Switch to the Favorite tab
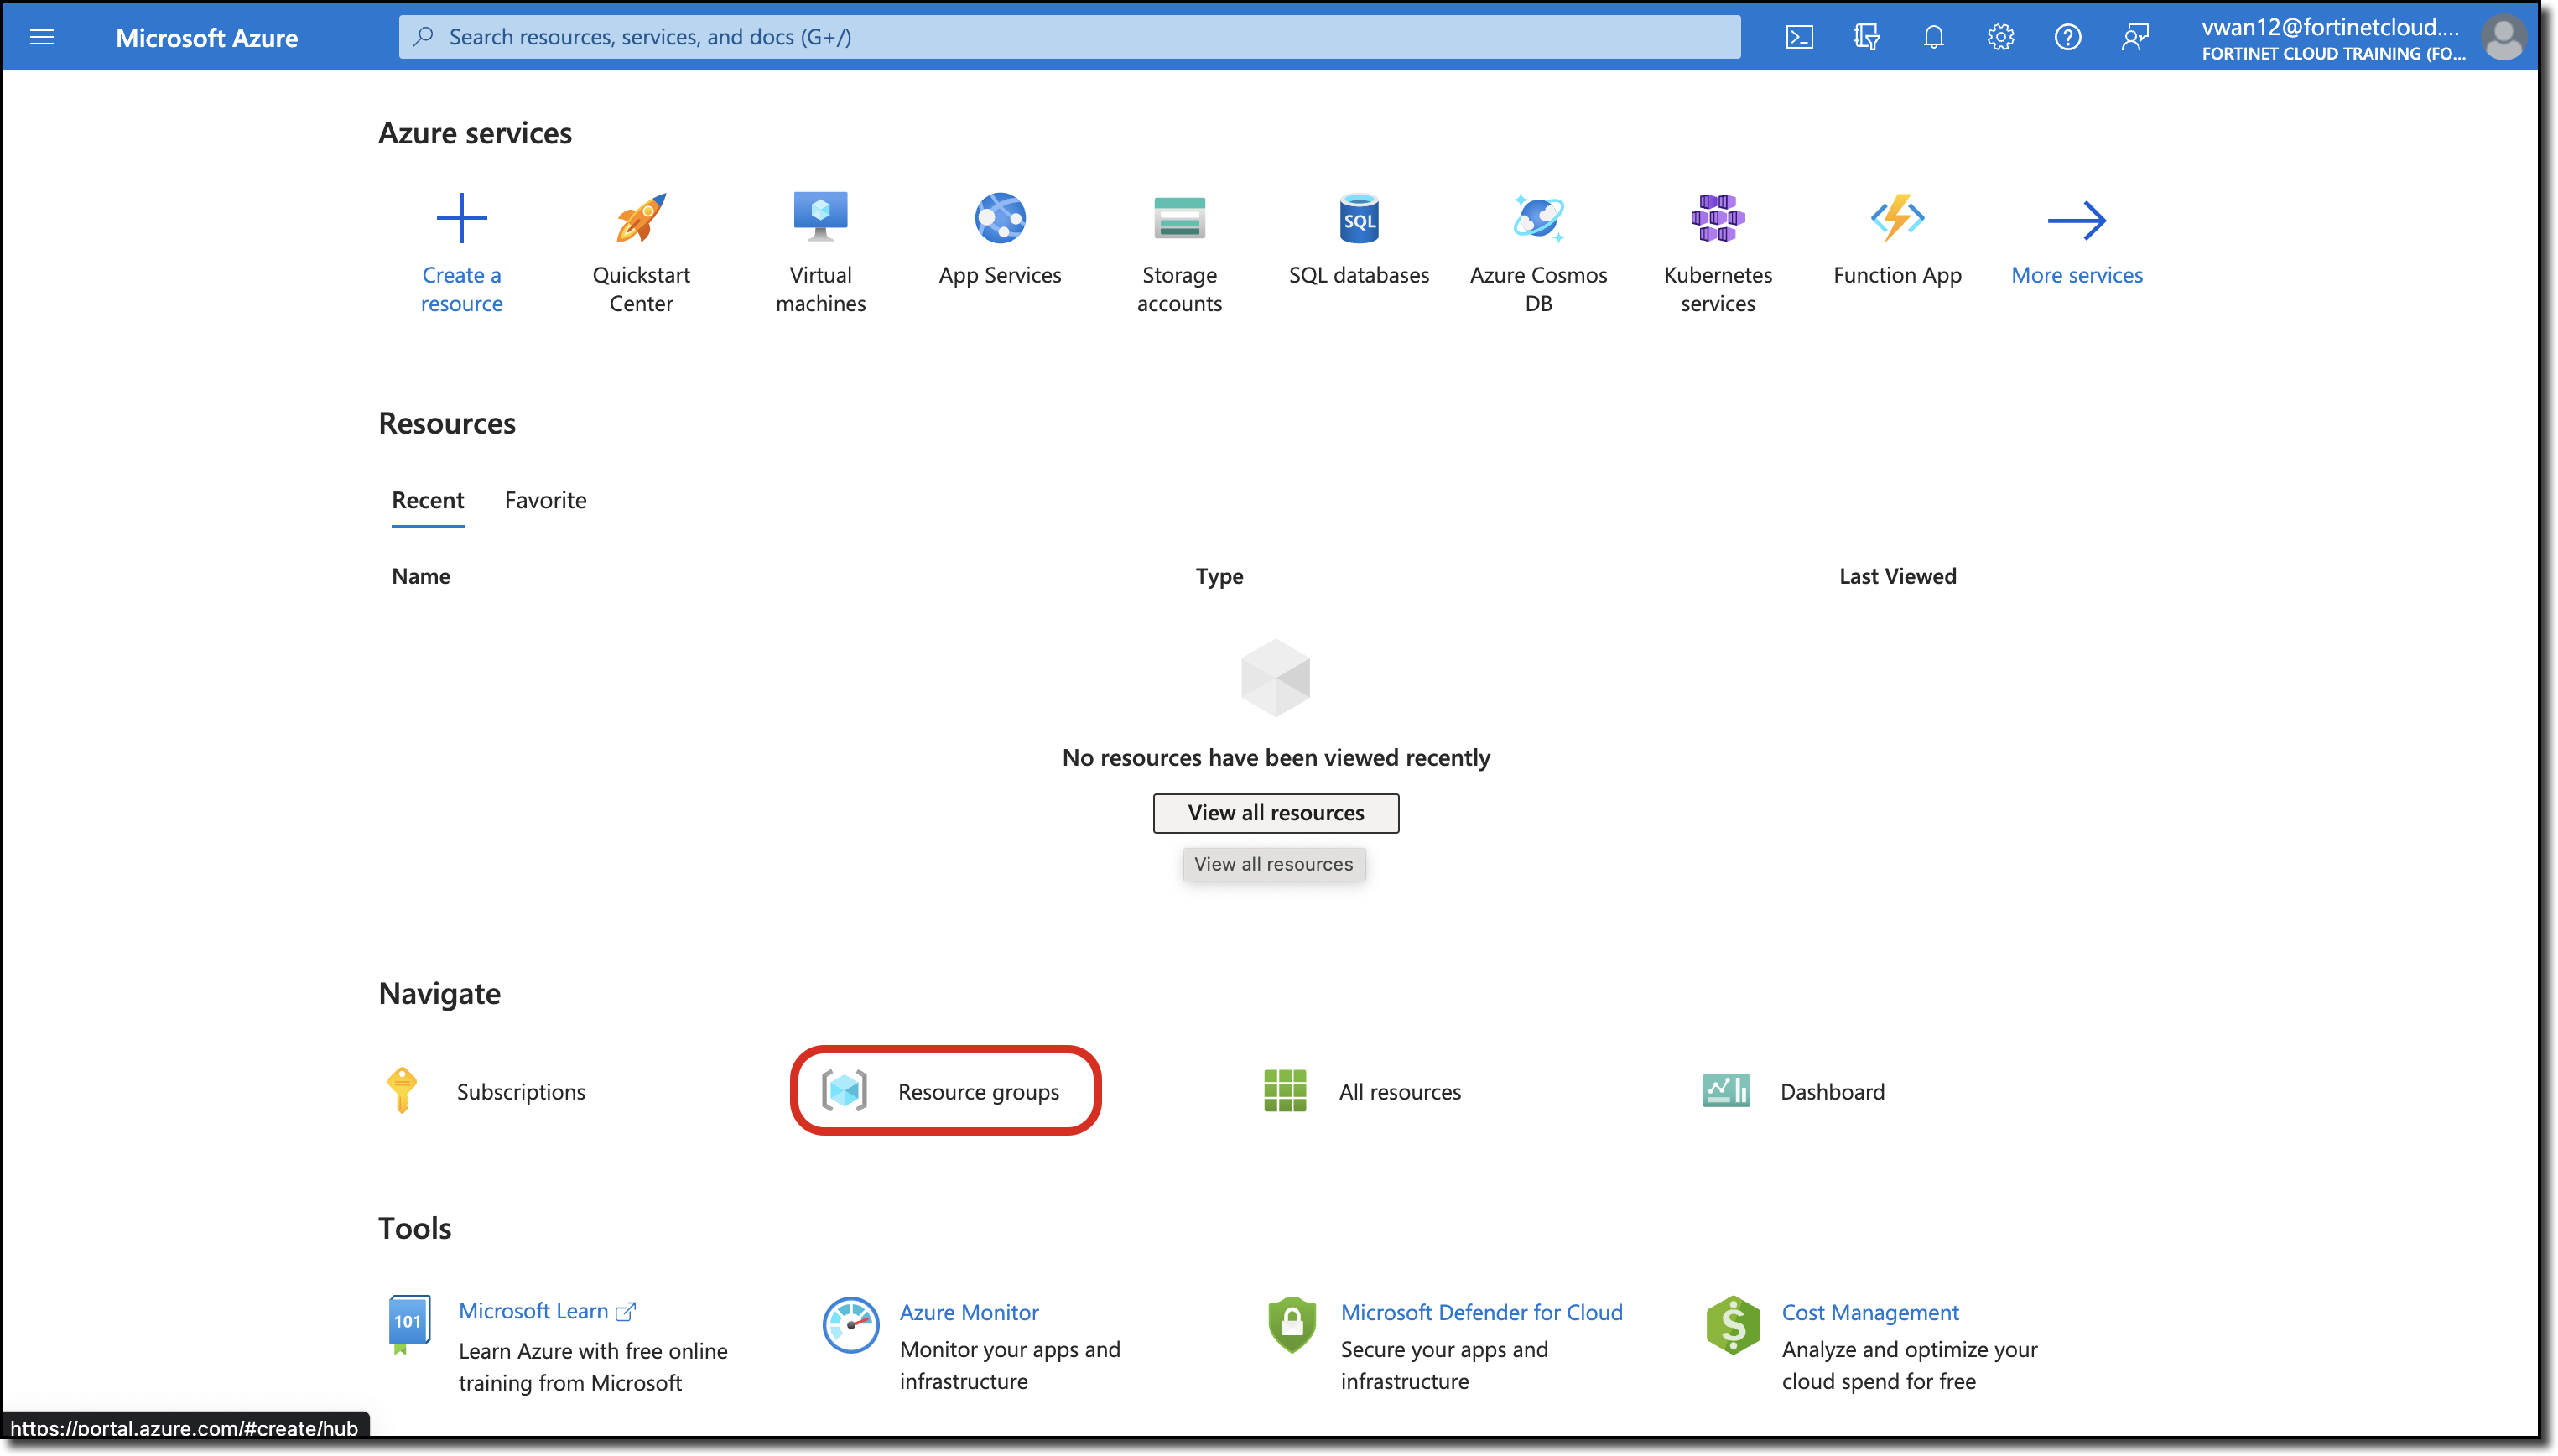This screenshot has height=1456, width=2558. (546, 500)
